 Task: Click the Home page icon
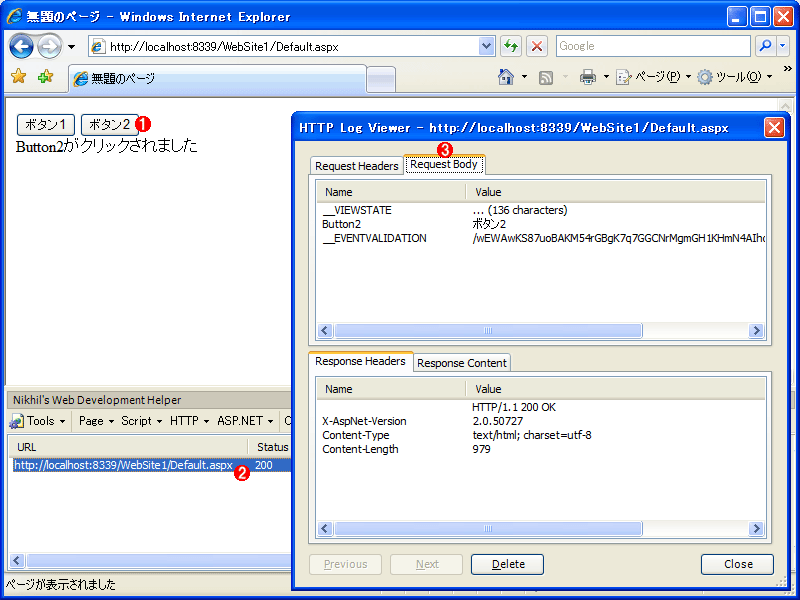tap(506, 77)
